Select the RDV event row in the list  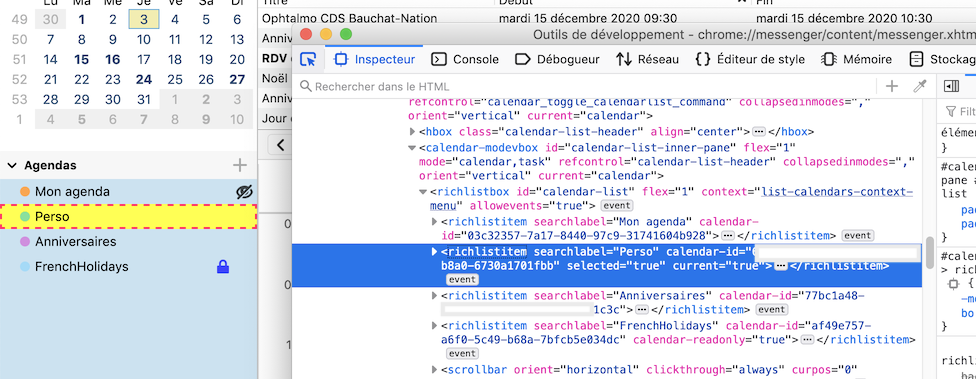pos(274,58)
